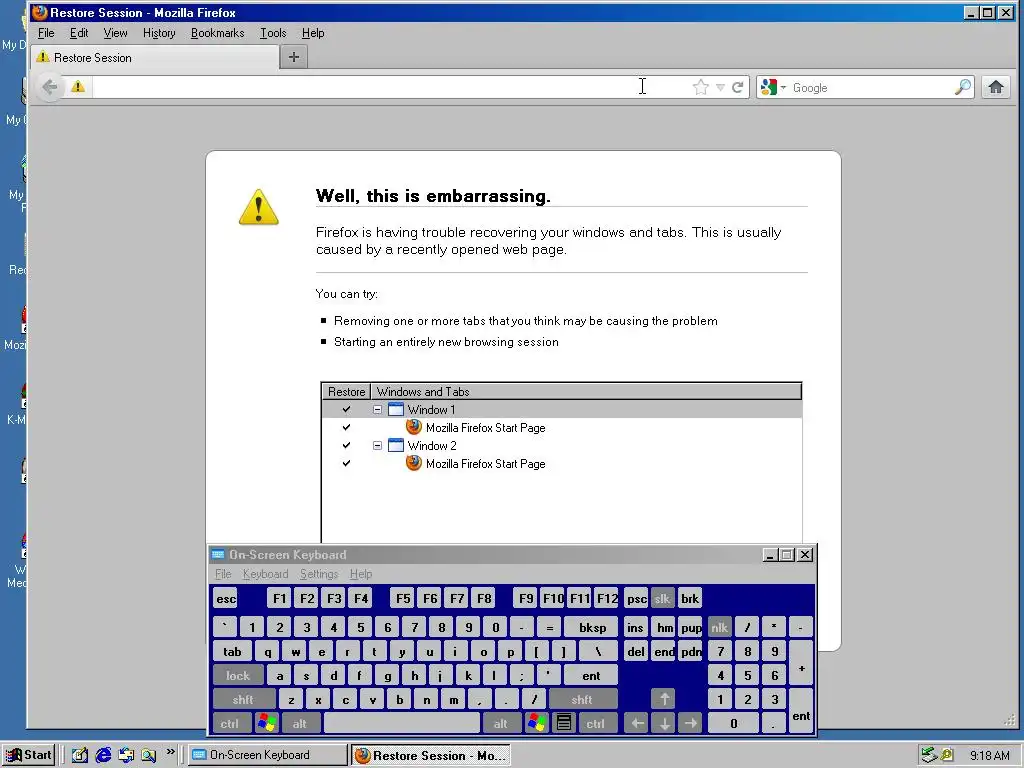Click the window icon next to Window 2
Screen dimensions: 1024x768
point(396,445)
